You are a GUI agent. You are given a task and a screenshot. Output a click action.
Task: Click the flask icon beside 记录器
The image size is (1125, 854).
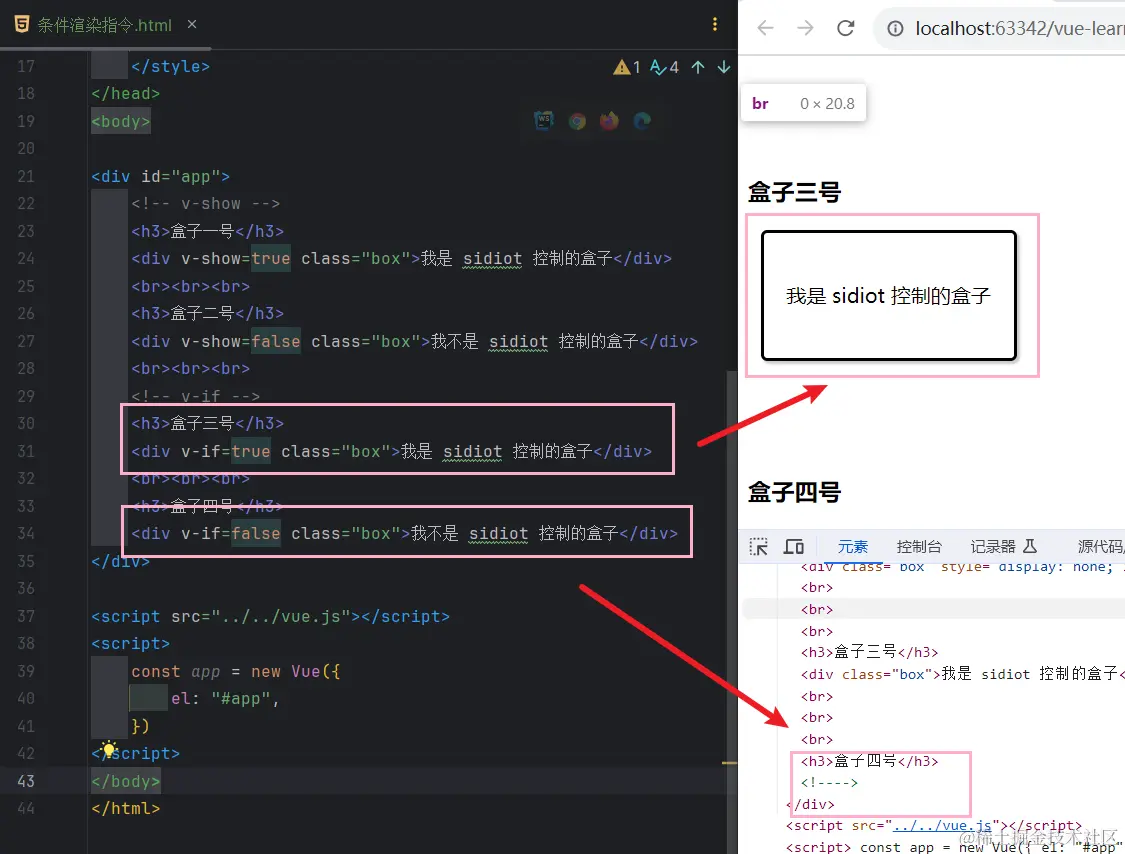coord(1030,546)
